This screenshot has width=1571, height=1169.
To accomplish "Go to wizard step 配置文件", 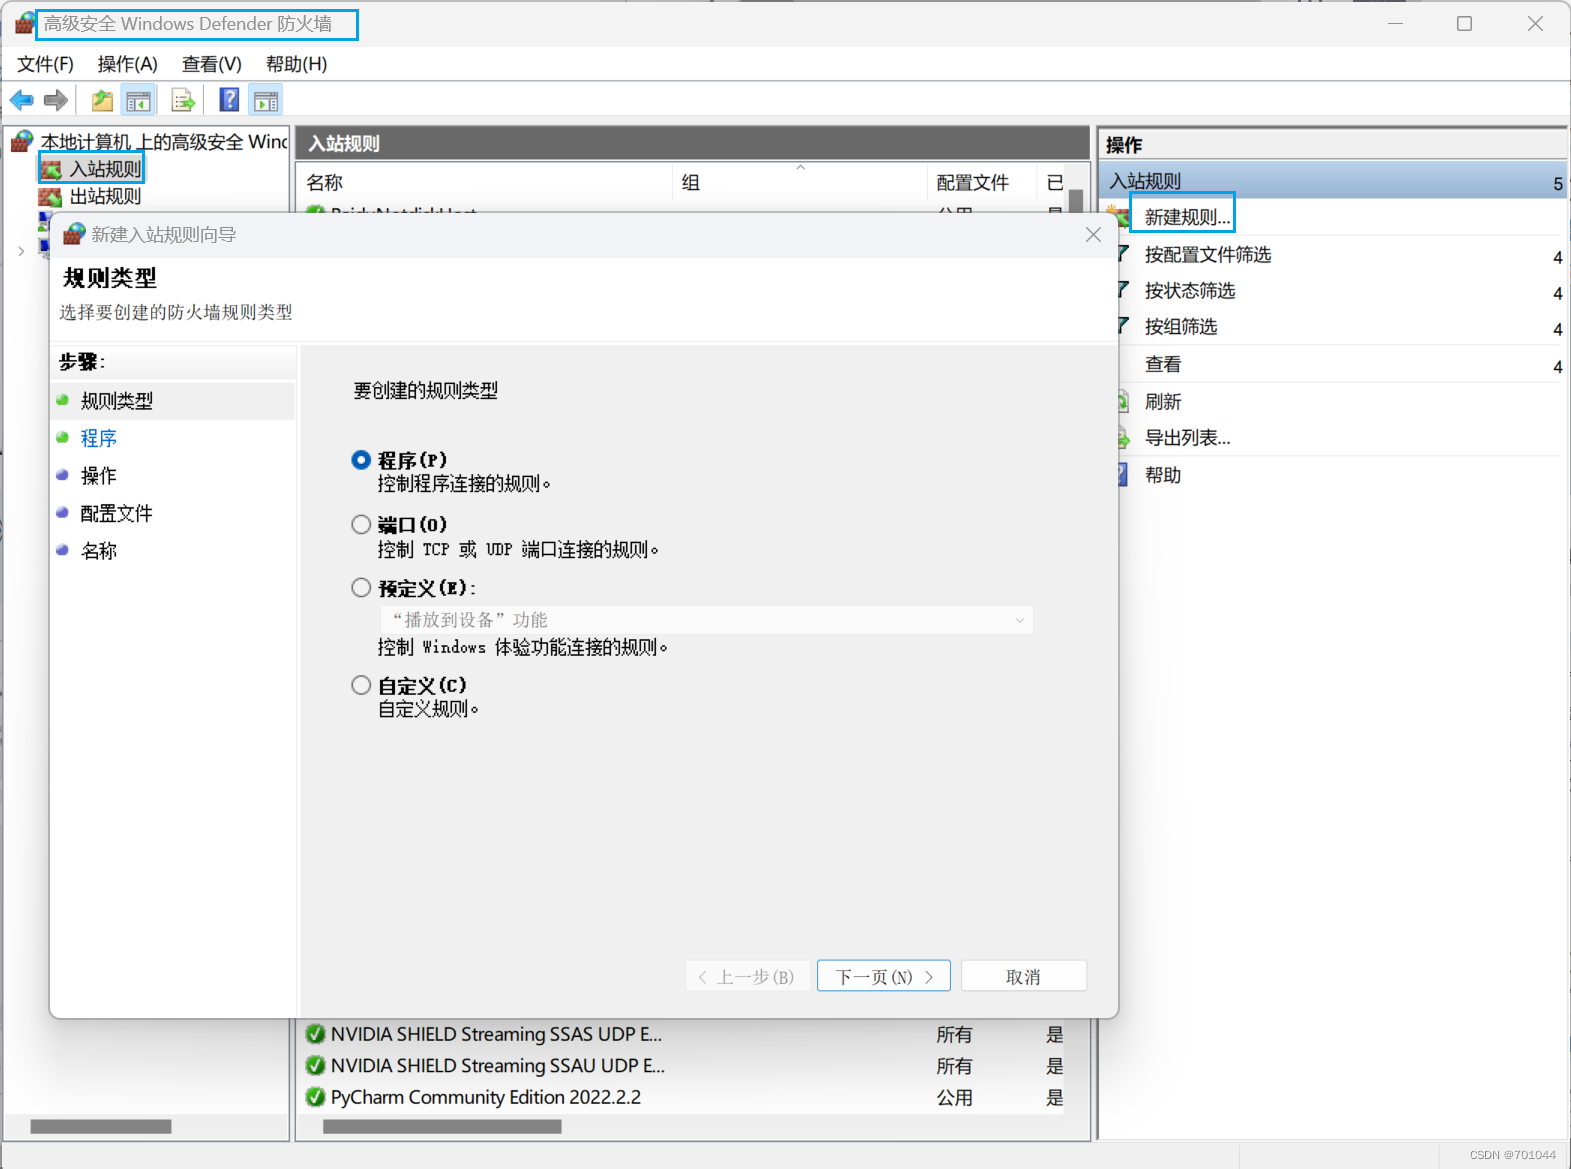I will pyautogui.click(x=116, y=513).
